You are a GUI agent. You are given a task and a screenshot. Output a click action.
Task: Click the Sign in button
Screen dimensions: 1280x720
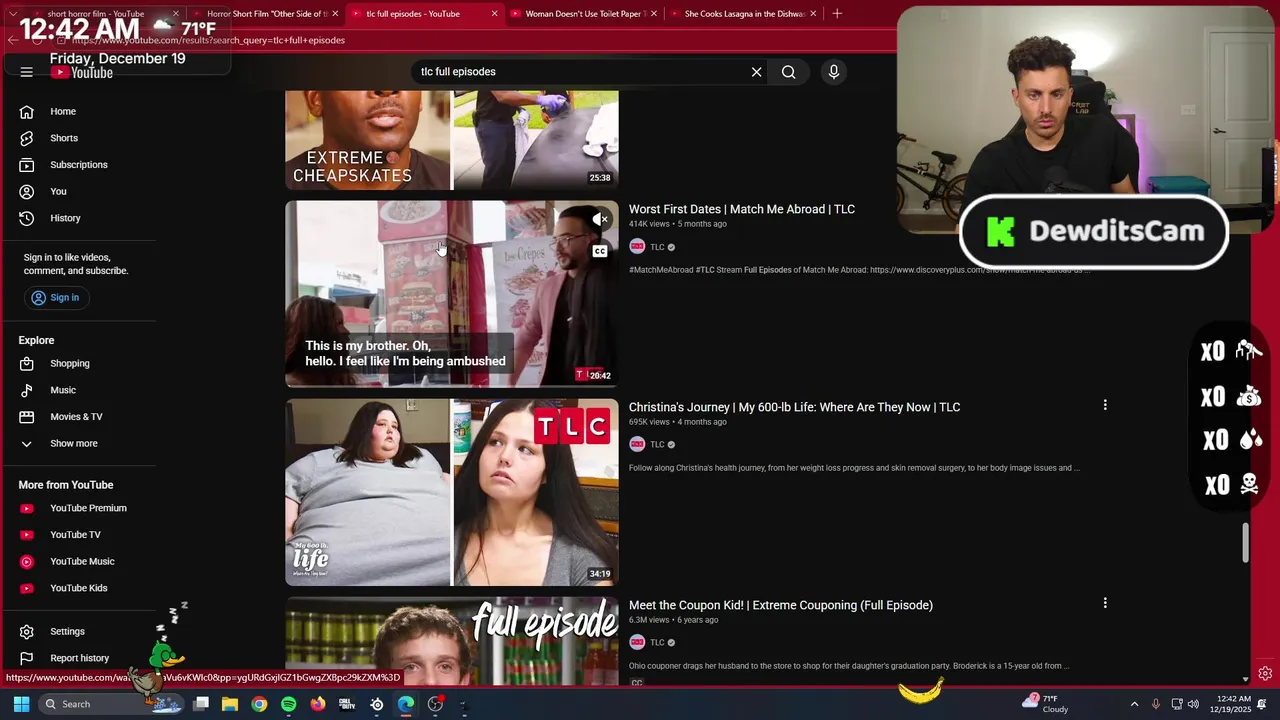(x=55, y=298)
